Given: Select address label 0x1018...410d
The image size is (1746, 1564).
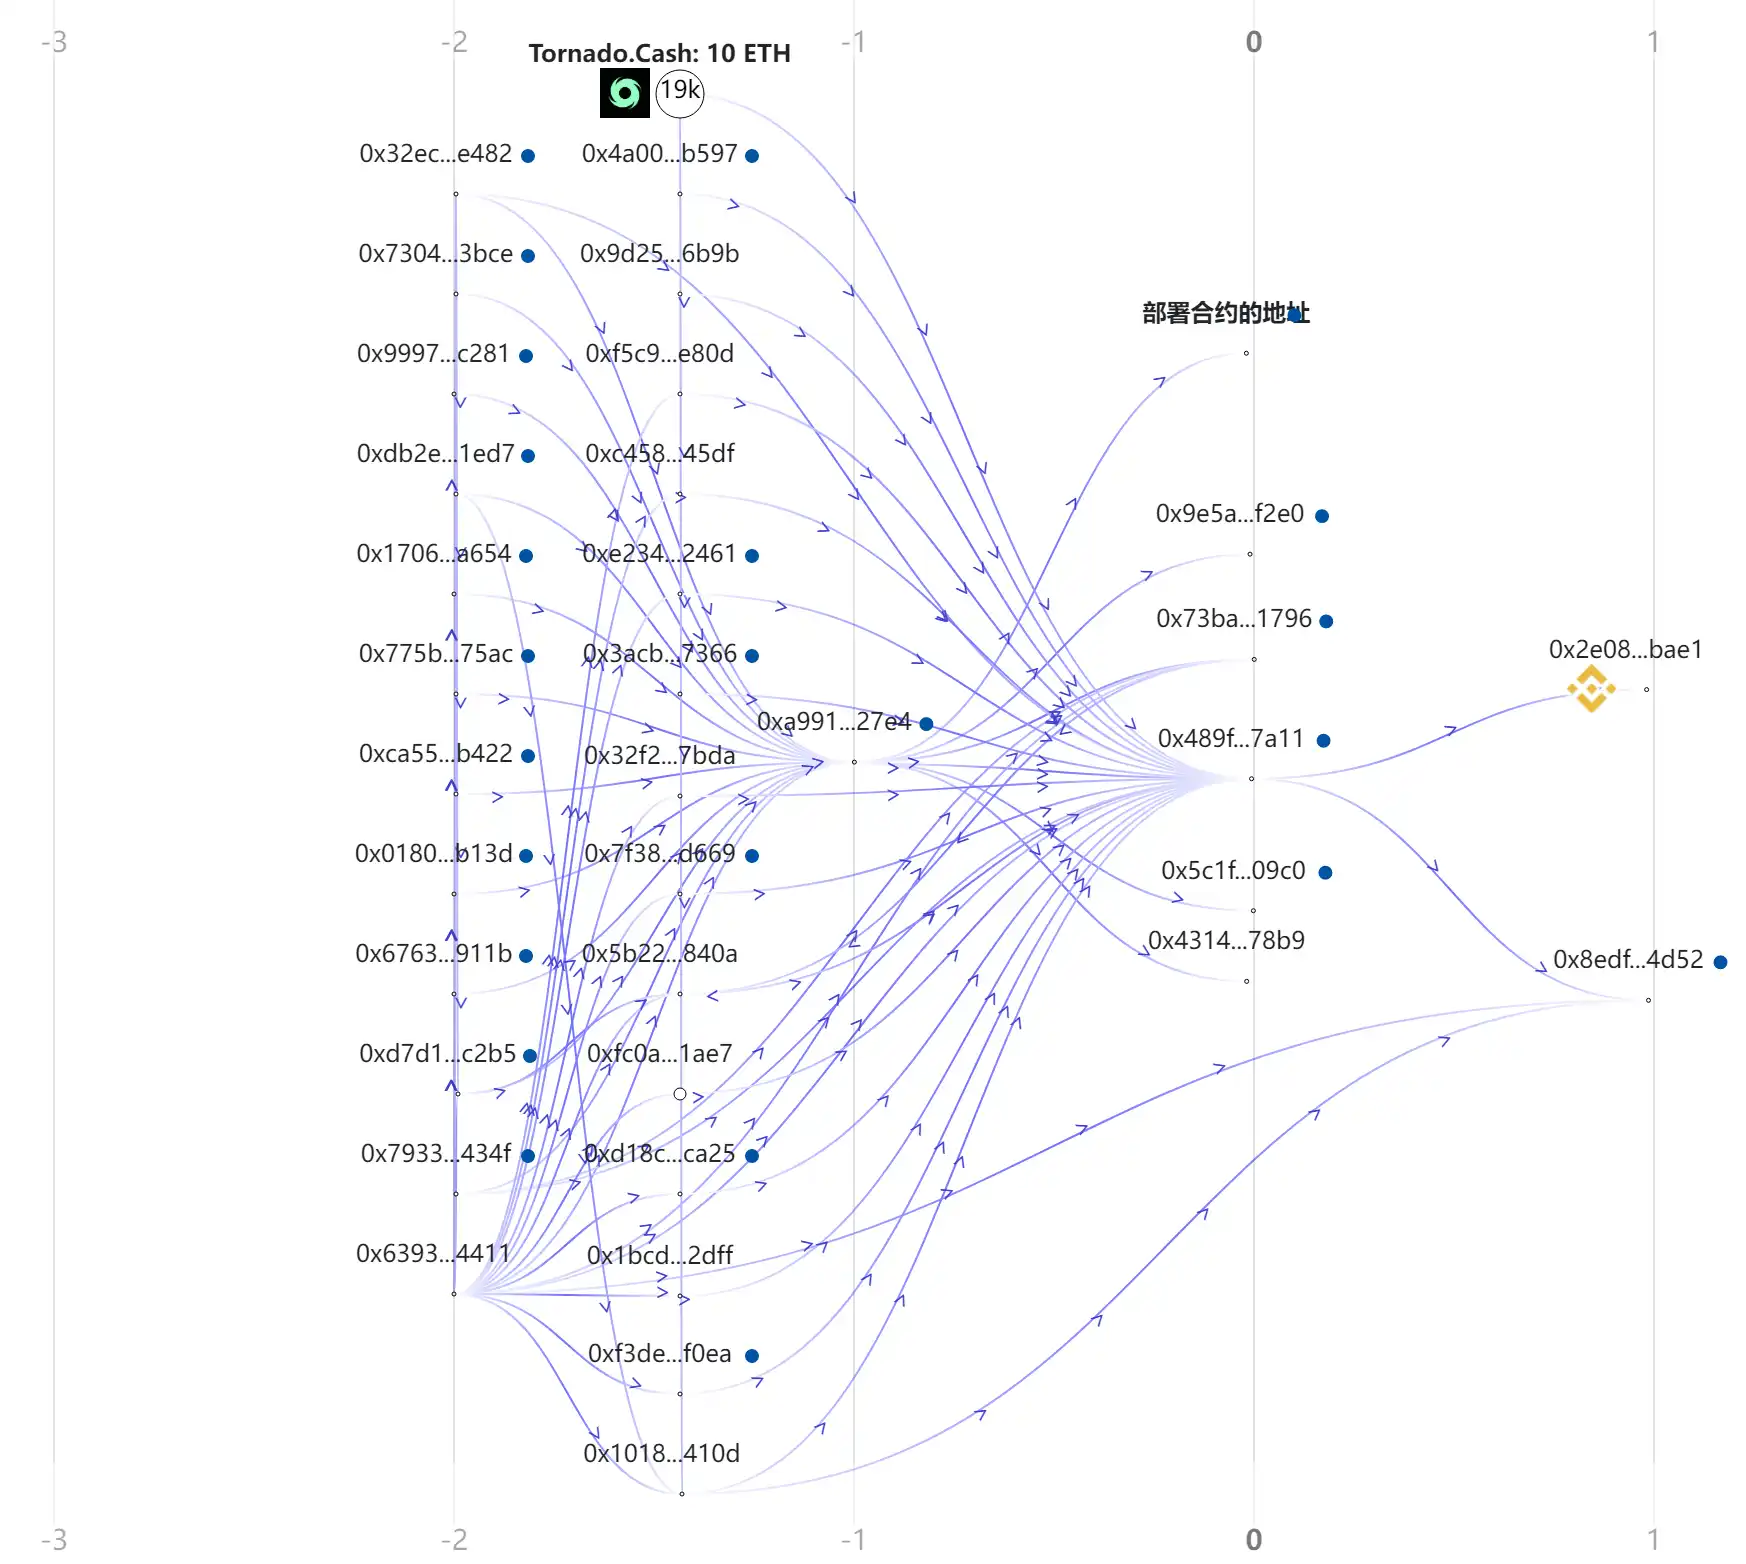Looking at the screenshot, I should coord(661,1453).
